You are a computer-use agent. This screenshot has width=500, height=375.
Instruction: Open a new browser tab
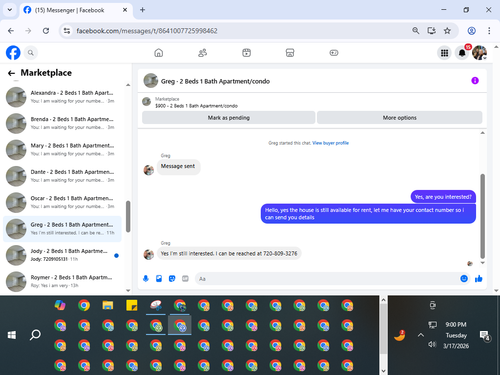click(142, 10)
